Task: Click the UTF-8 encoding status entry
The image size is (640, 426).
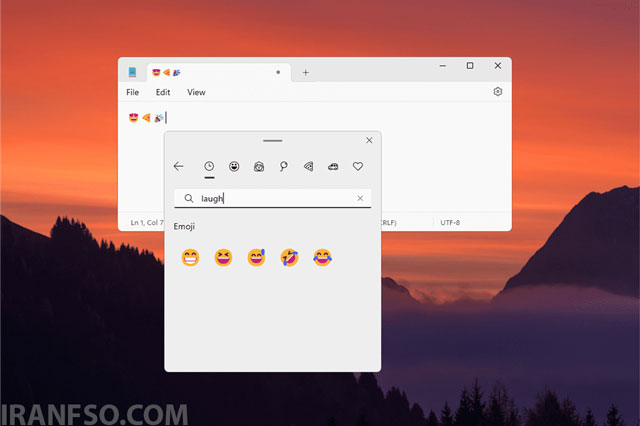Action: pos(450,222)
